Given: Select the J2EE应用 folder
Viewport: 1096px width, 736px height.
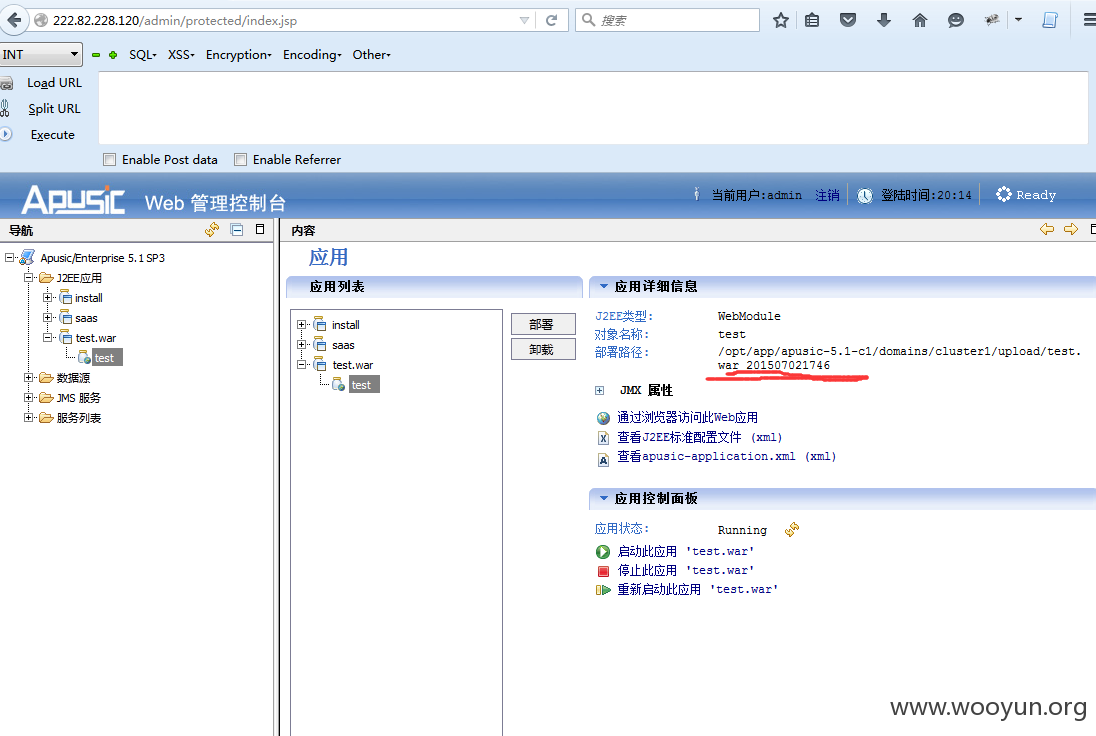Looking at the screenshot, I should 79,277.
